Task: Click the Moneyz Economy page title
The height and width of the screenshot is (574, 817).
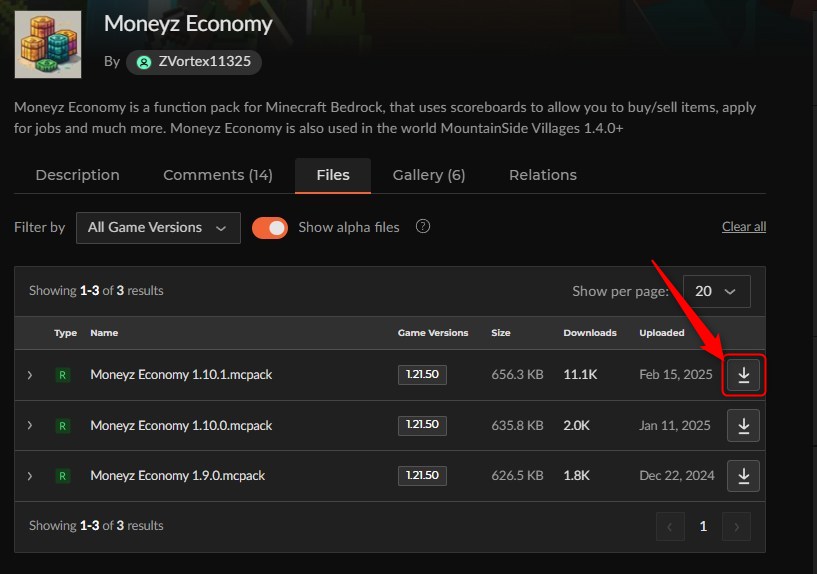Action: click(188, 24)
